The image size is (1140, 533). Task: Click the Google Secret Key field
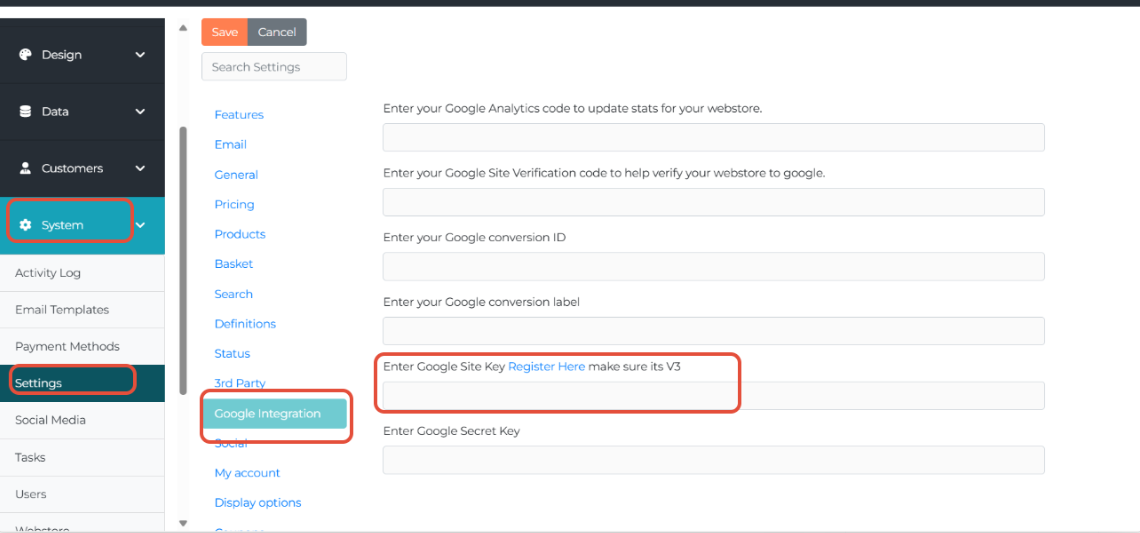713,460
